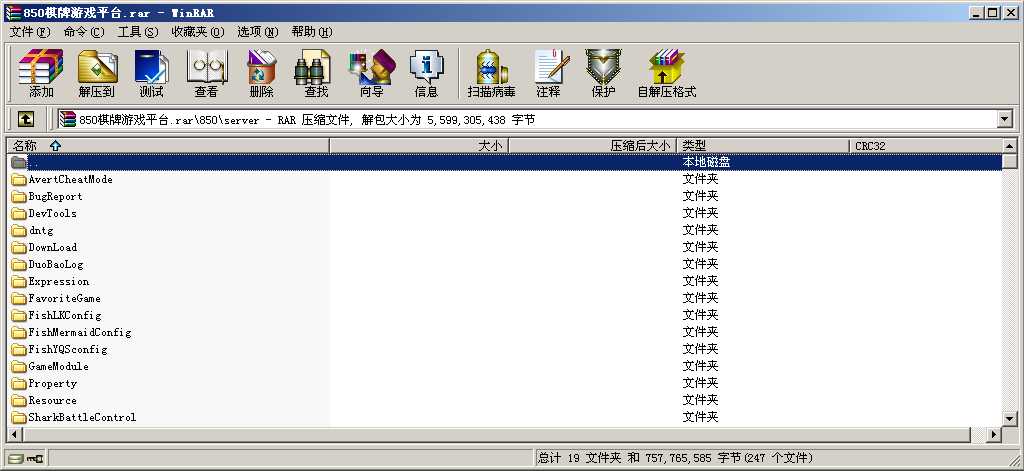Open the 收藏夹 (Favorites) menu
The width and height of the screenshot is (1024, 471).
[198, 31]
